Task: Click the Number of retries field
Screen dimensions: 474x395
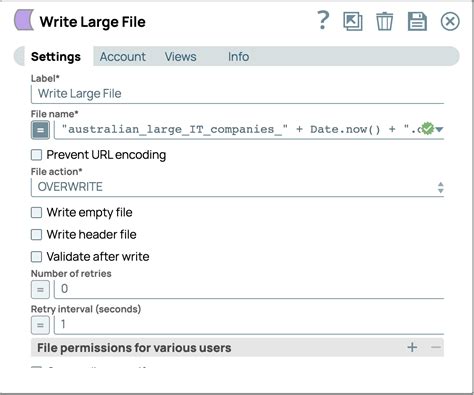Action: pos(249,289)
